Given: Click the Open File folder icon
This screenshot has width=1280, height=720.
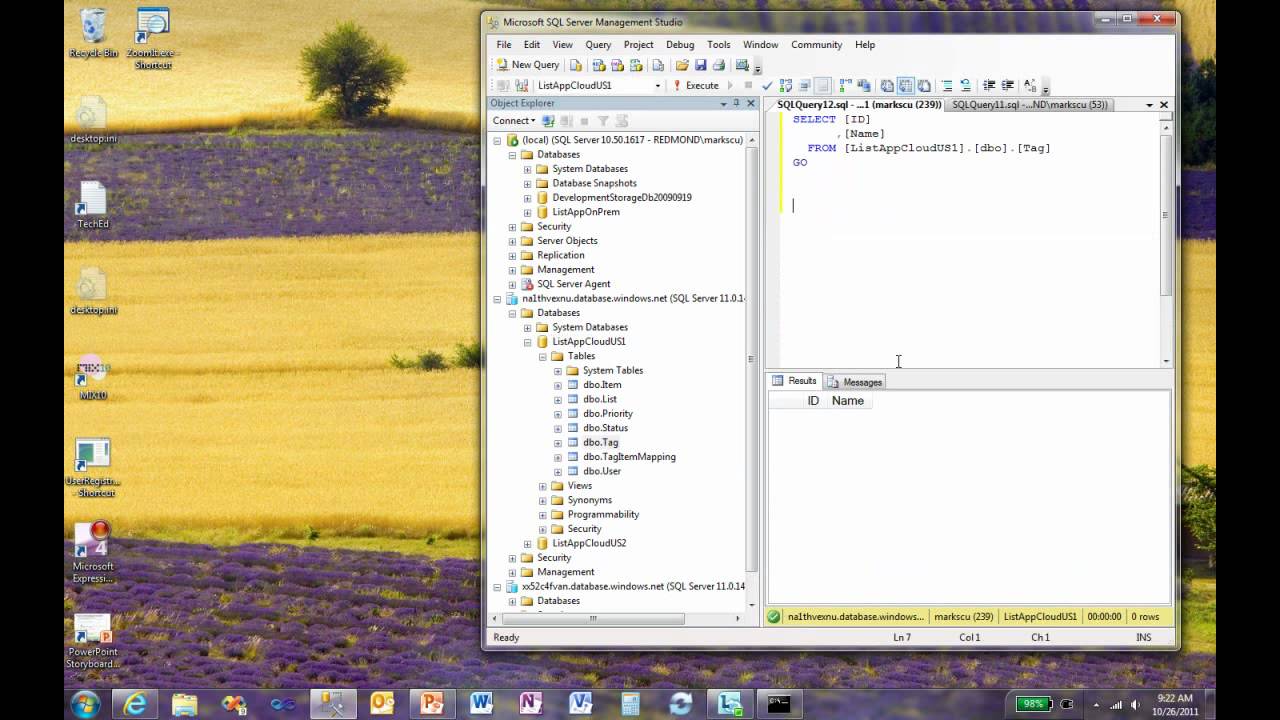Looking at the screenshot, I should pyautogui.click(x=682, y=65).
